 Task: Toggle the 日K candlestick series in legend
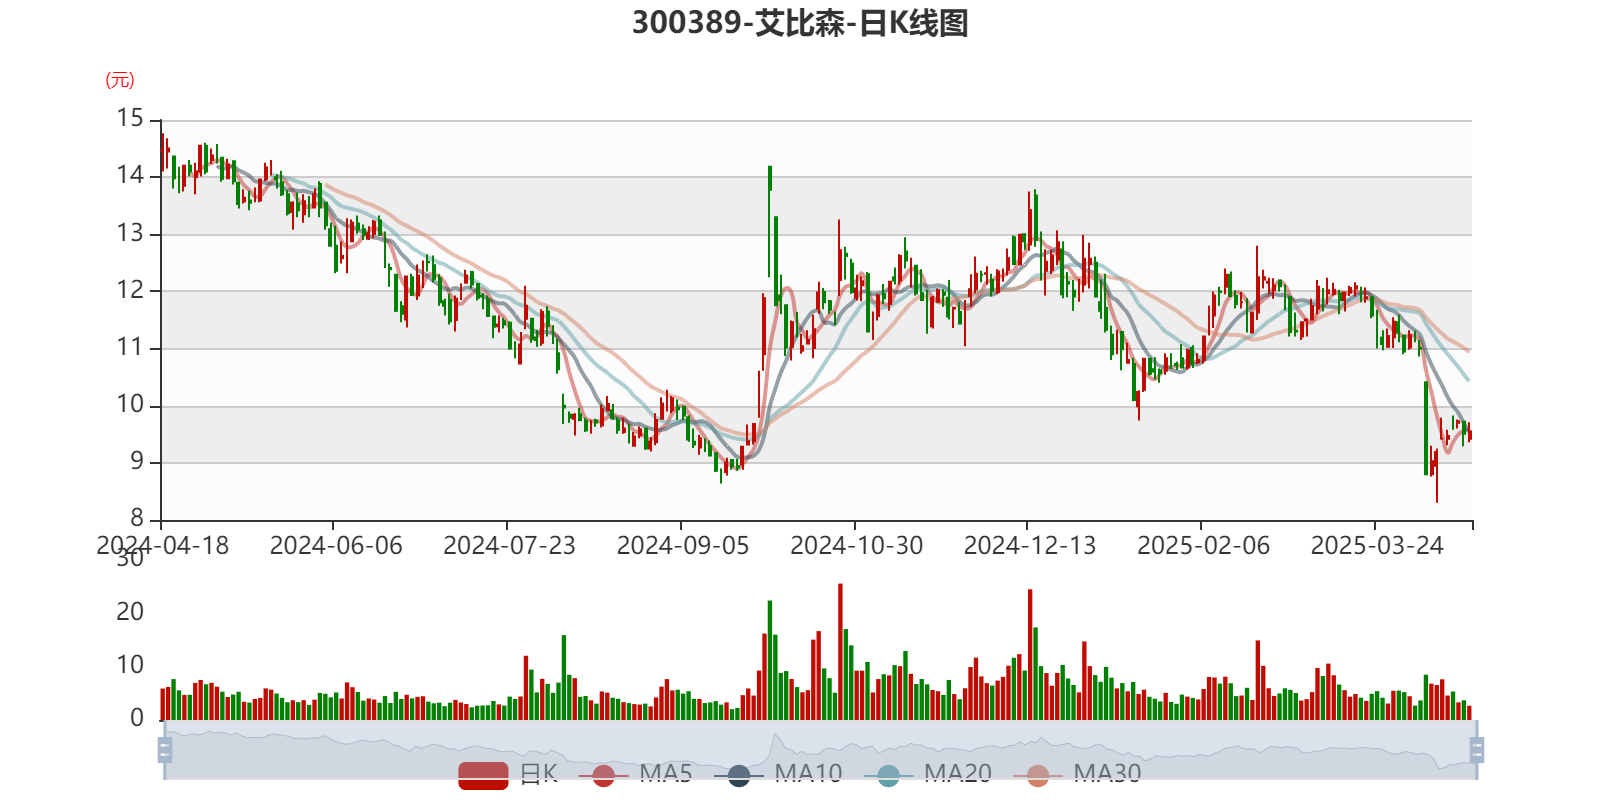508,774
